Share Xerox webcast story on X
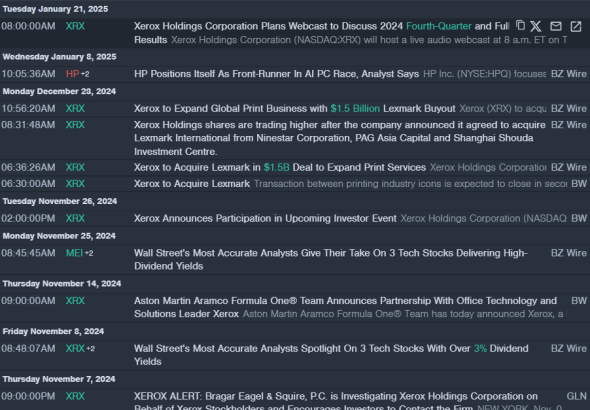The image size is (590, 410). 536,26
